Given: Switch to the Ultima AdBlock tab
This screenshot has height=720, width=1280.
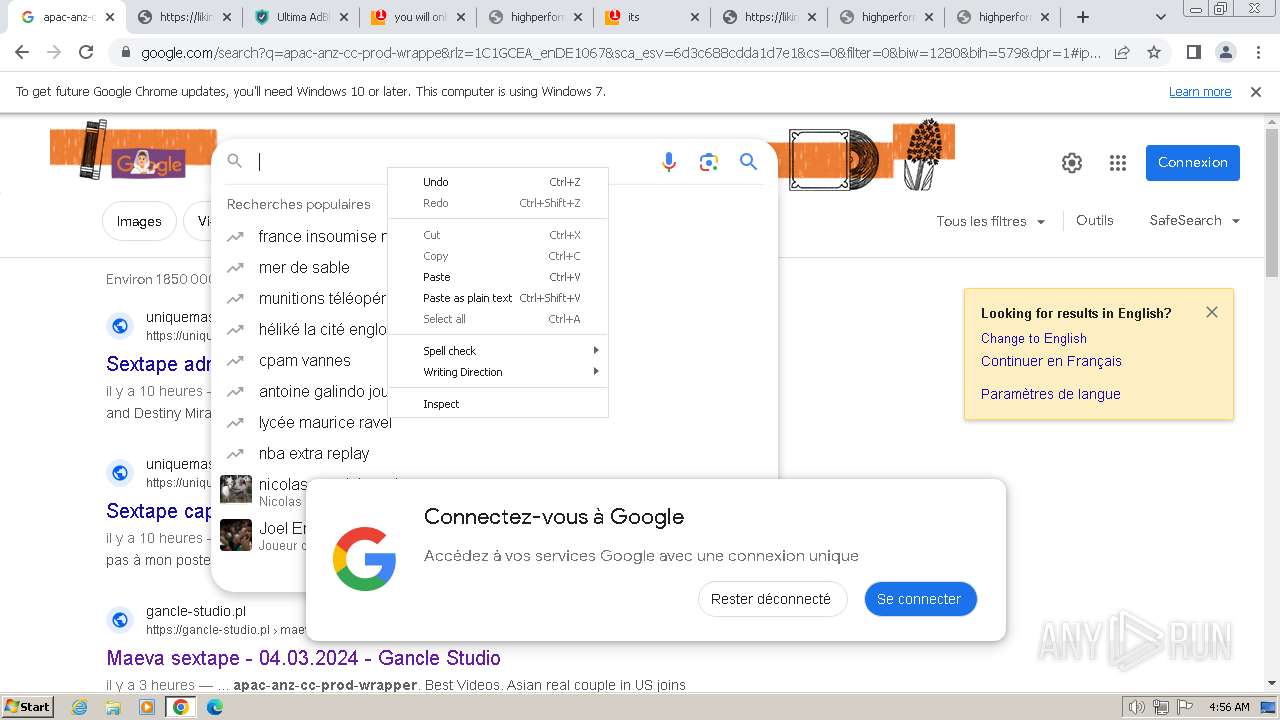Looking at the screenshot, I should point(301,17).
